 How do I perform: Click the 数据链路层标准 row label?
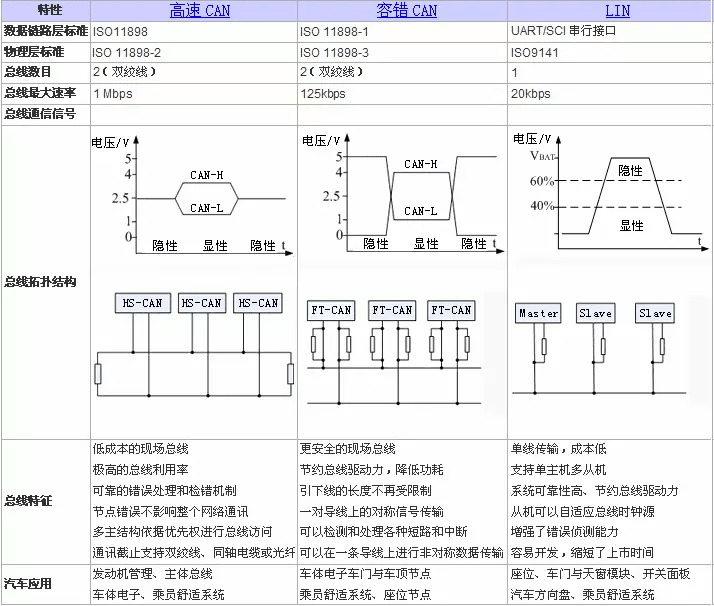tap(46, 31)
